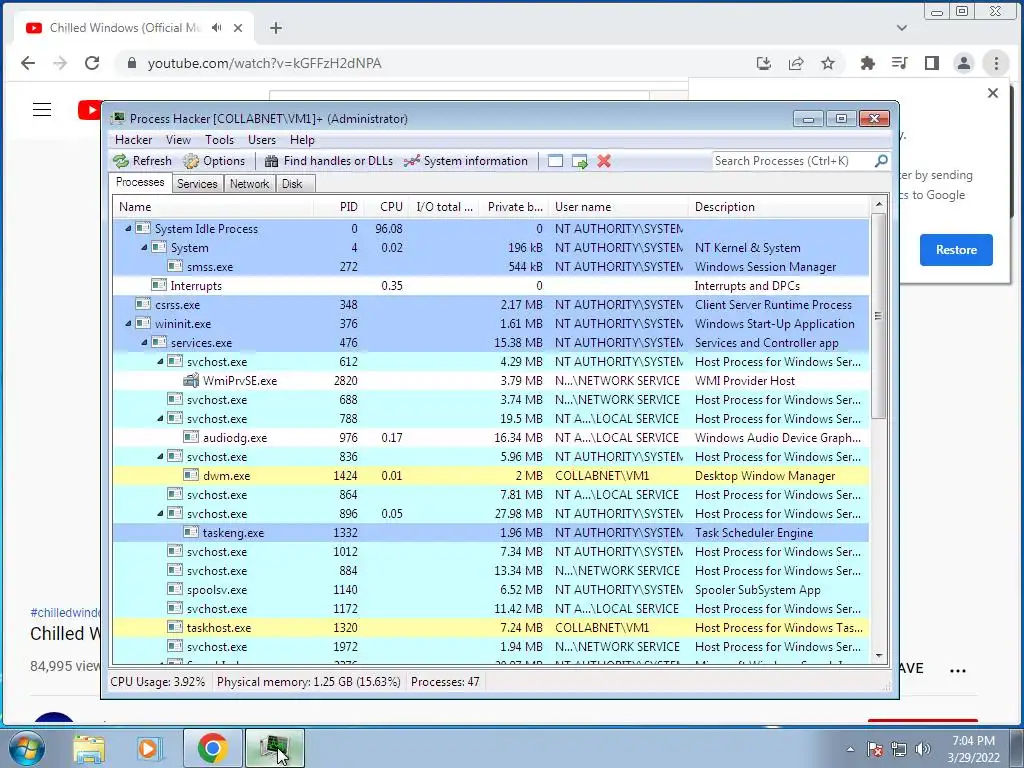The image size is (1024, 768).
Task: Click the find window toolbar icon
Action: point(555,161)
